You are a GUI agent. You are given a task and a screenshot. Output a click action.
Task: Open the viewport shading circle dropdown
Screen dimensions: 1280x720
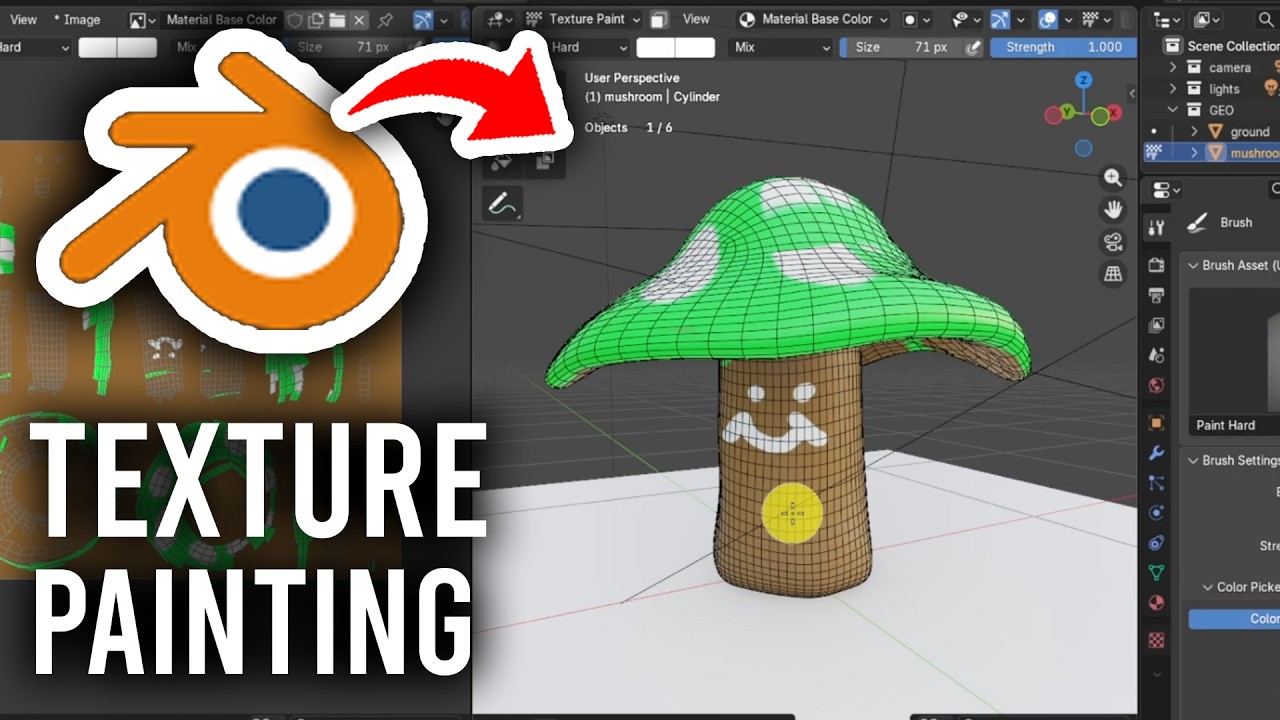[915, 19]
